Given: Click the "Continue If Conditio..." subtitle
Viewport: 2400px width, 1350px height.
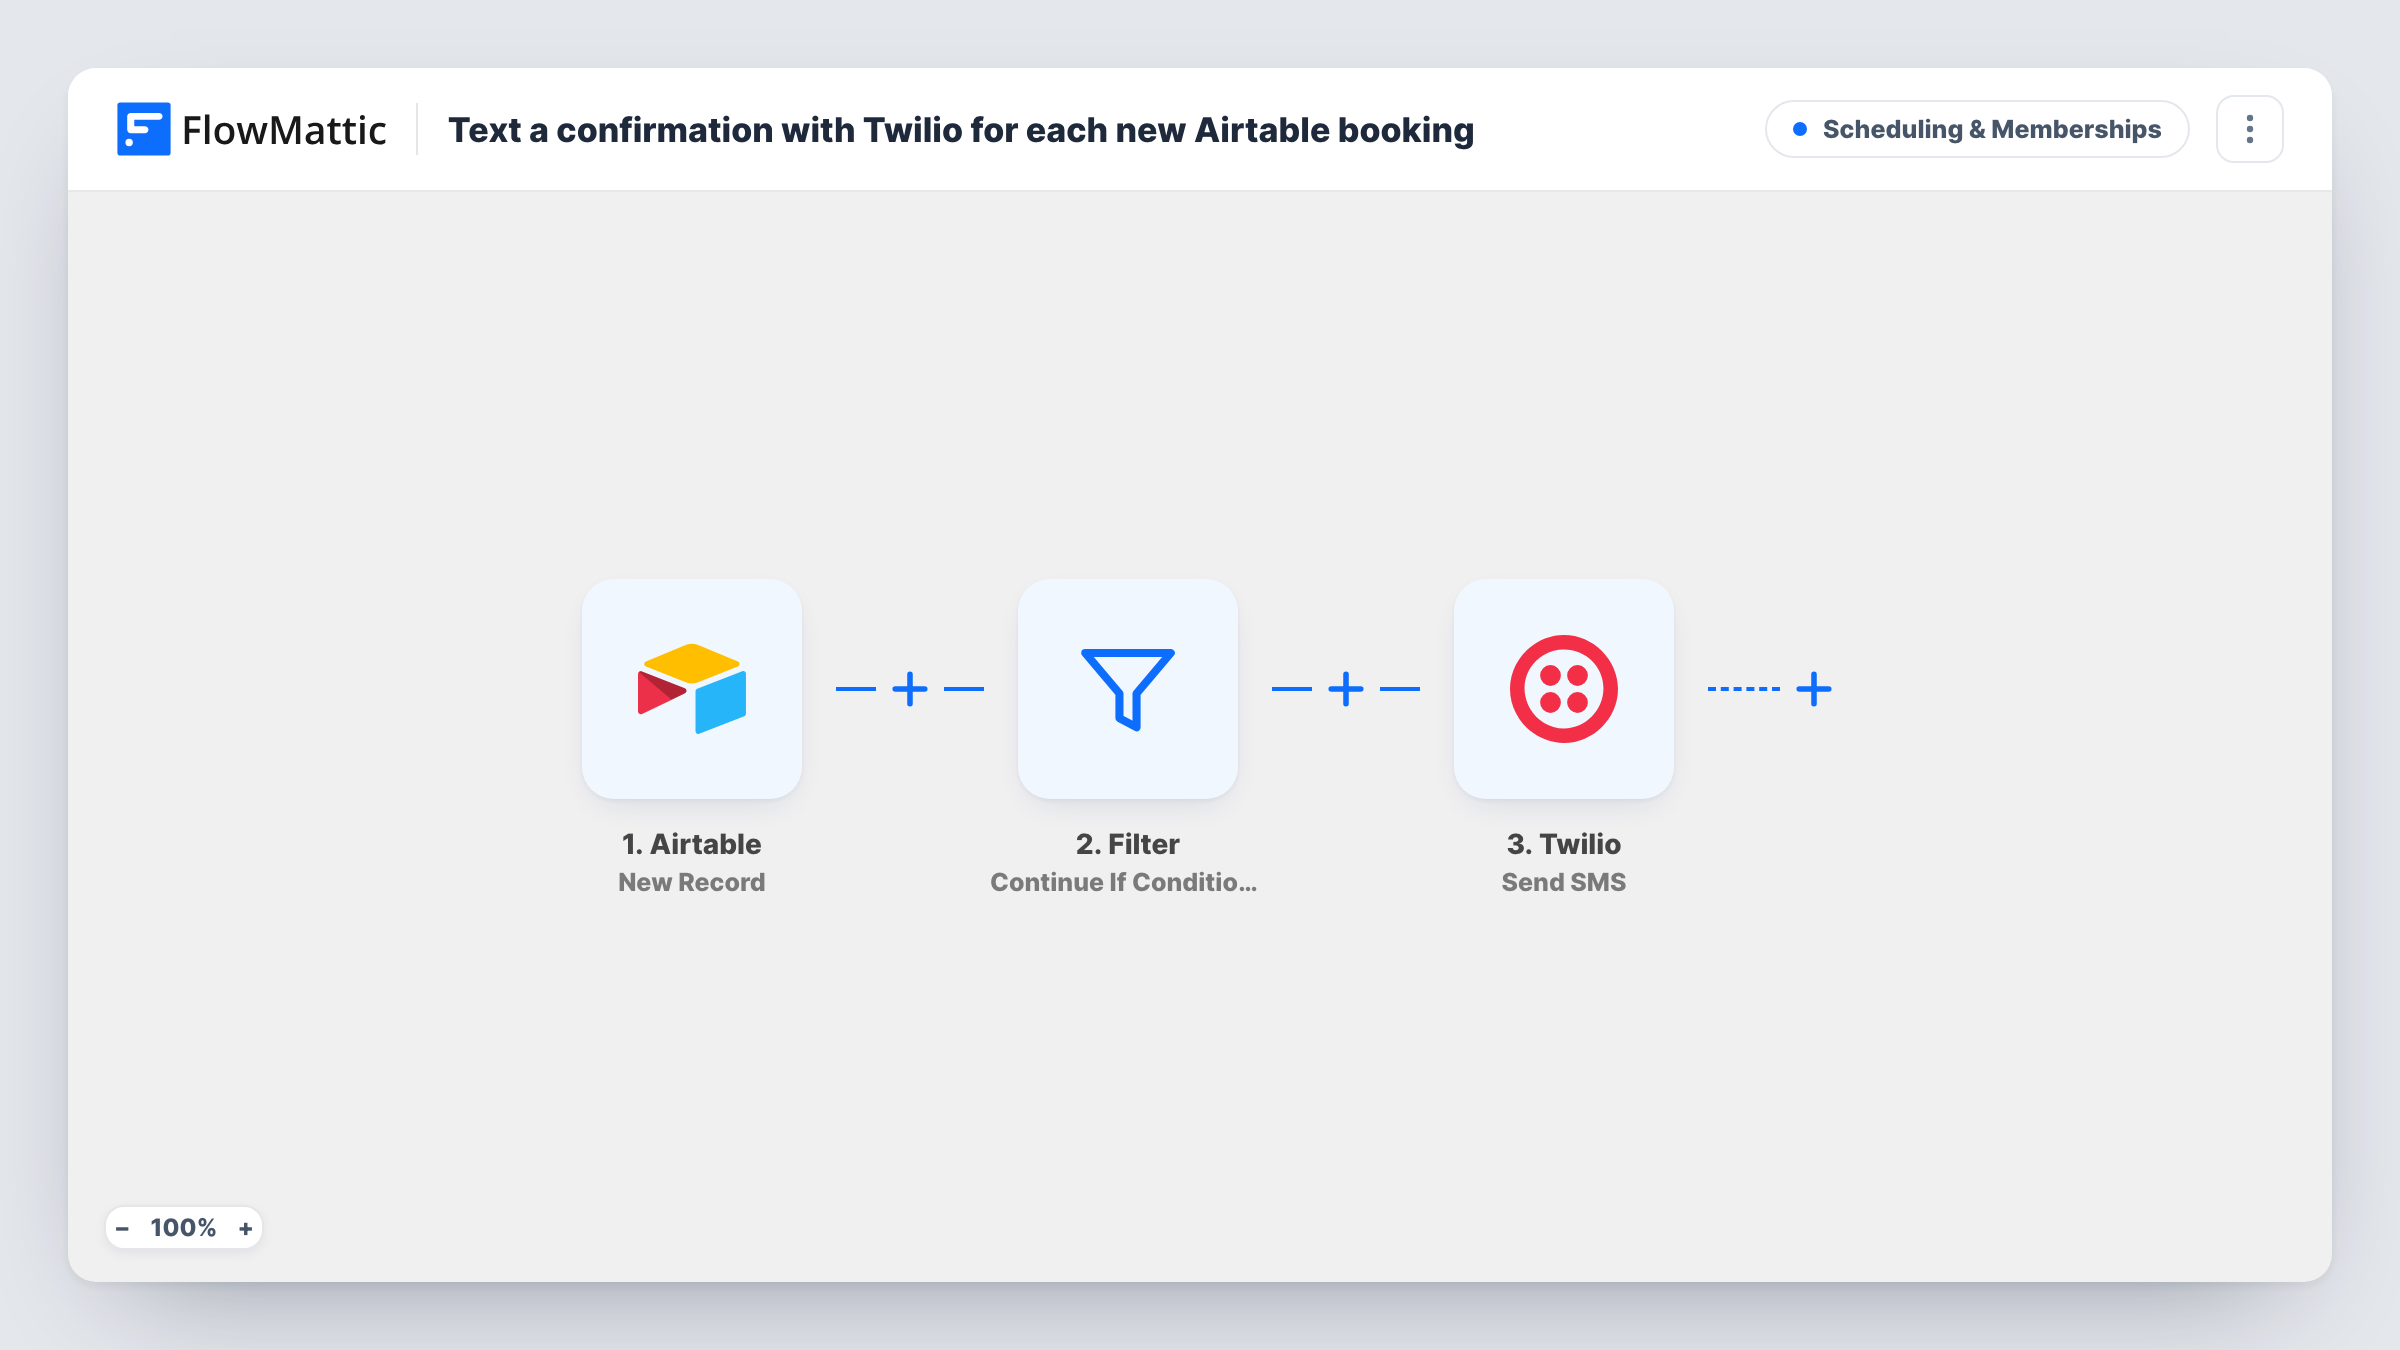Looking at the screenshot, I should [1123, 882].
